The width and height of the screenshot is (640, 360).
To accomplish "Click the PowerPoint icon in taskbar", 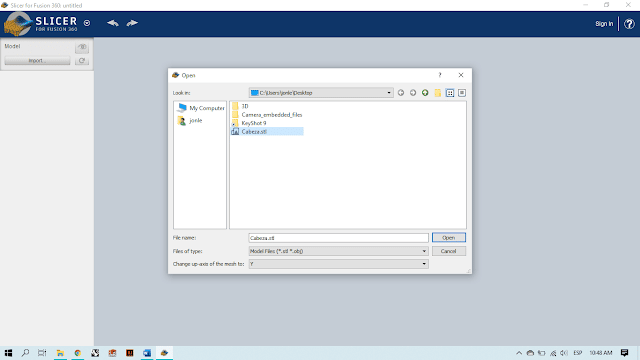I will pyautogui.click(x=112, y=353).
